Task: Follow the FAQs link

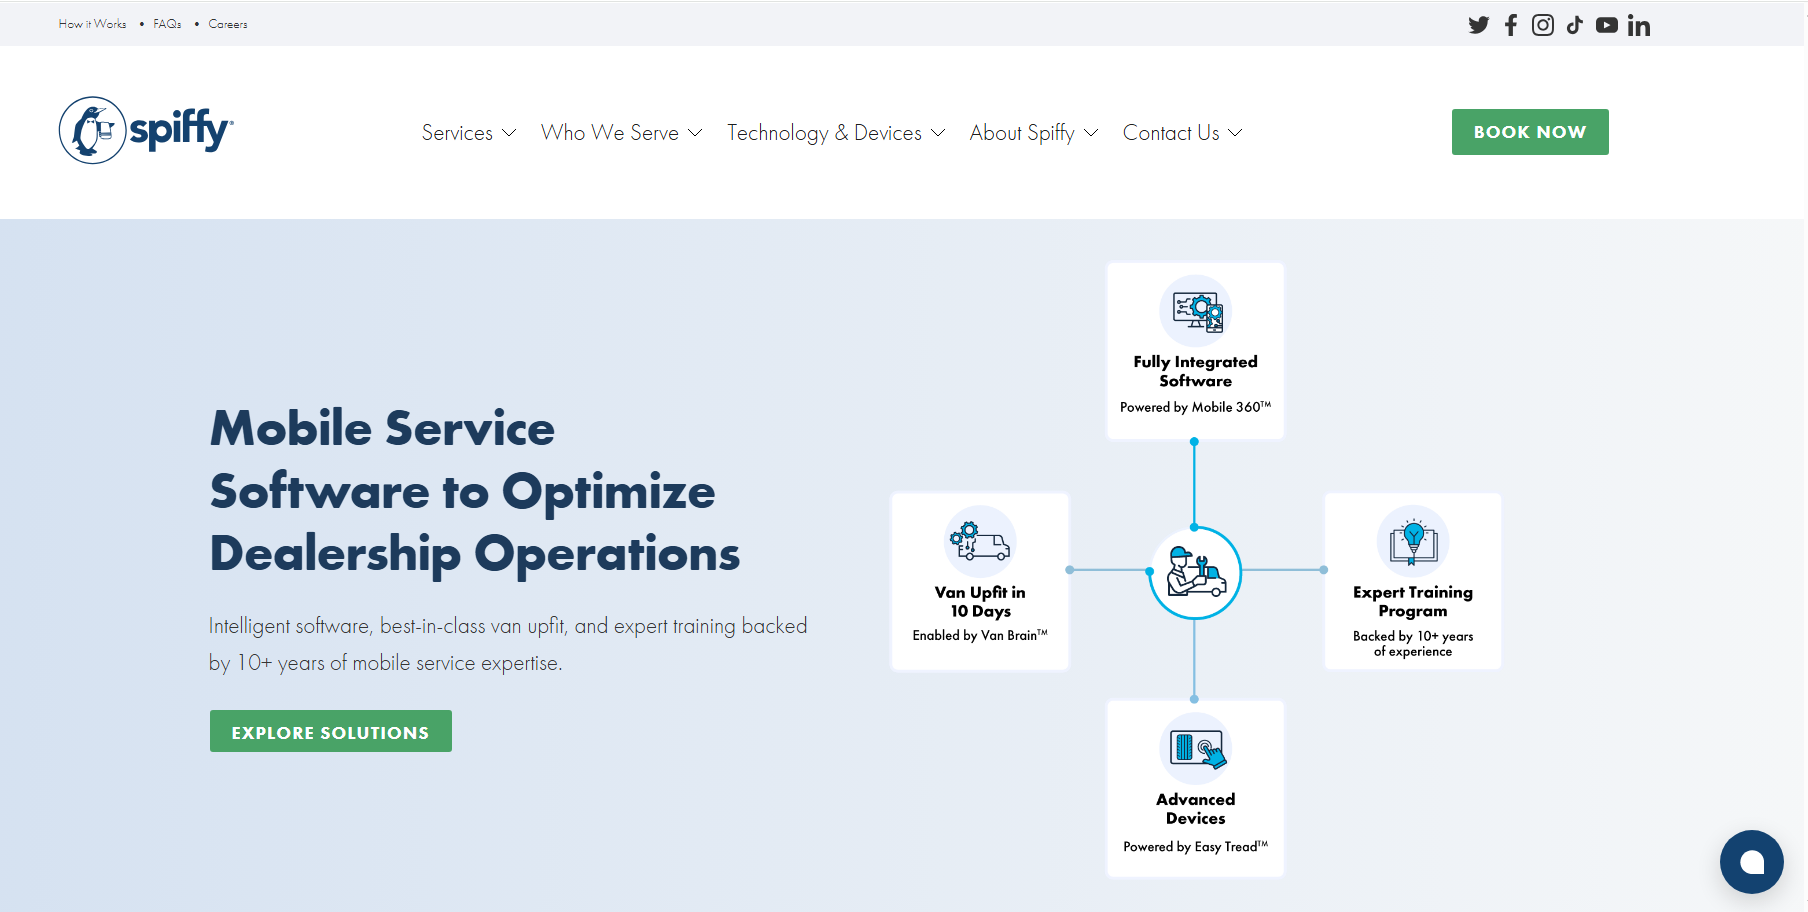Action: (167, 24)
